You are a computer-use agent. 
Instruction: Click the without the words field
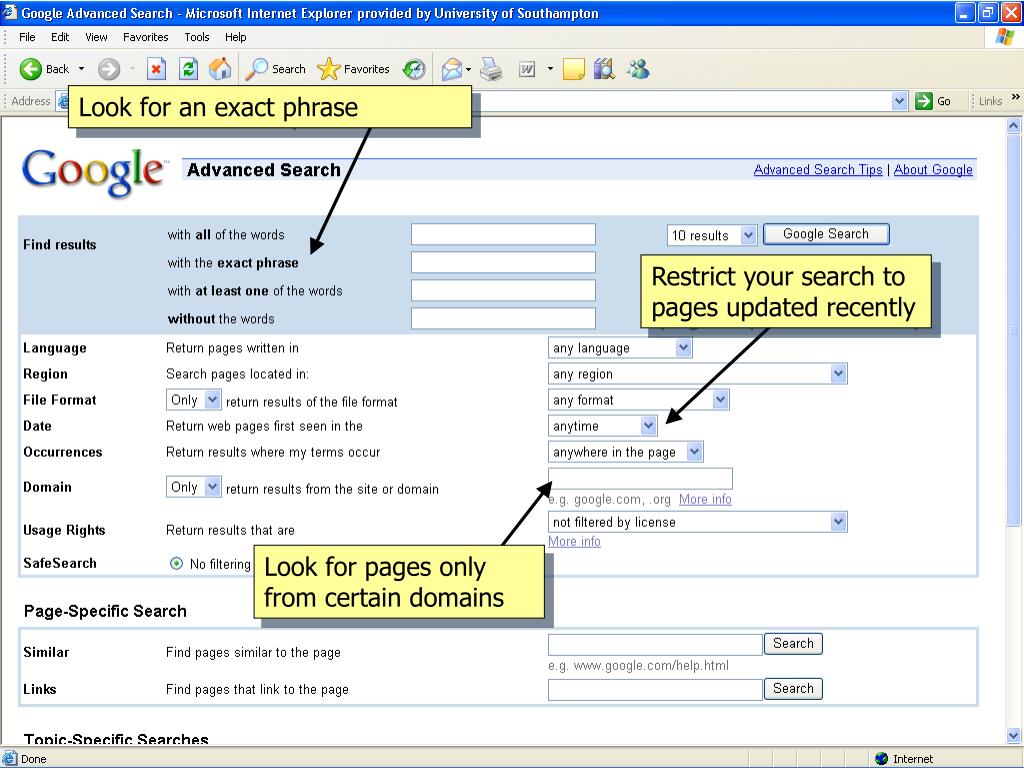[504, 319]
